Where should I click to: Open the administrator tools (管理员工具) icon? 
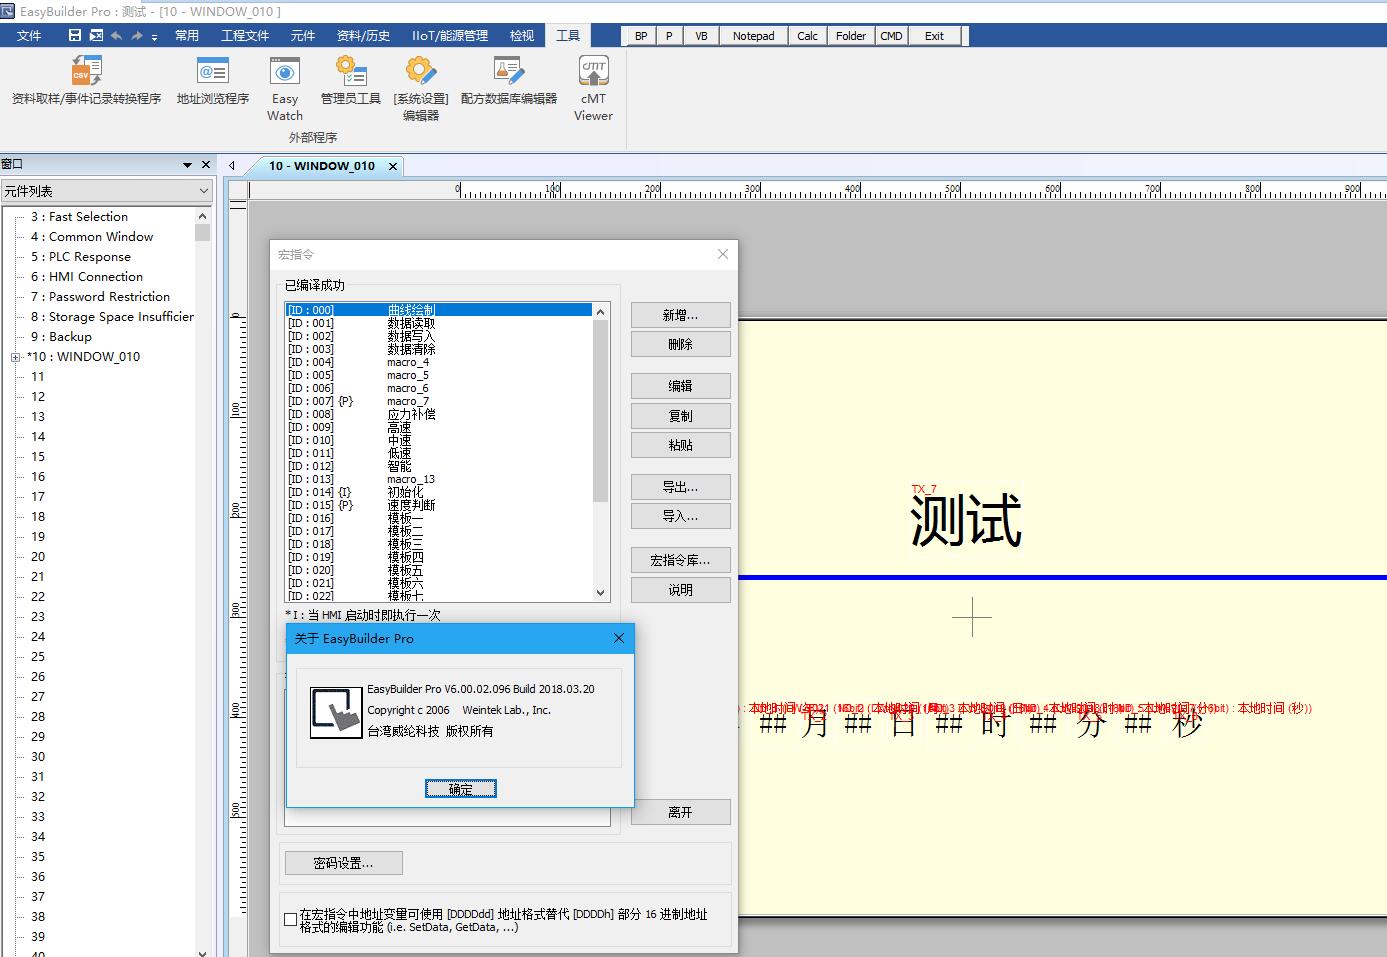350,72
